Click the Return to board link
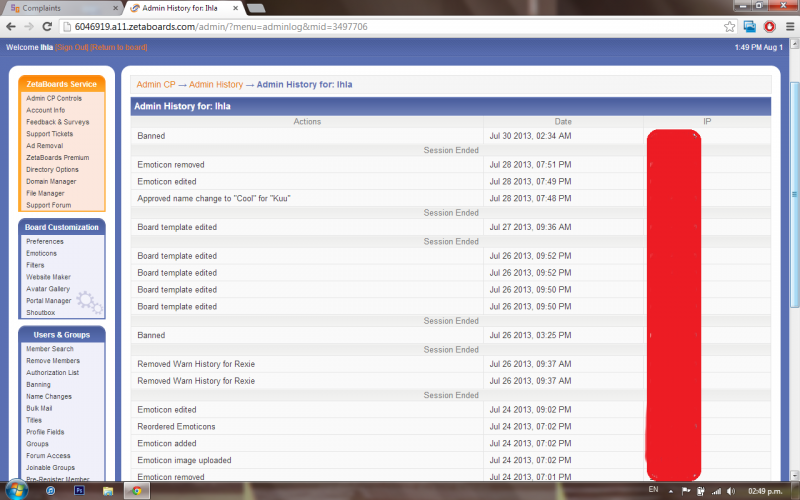 coord(119,47)
